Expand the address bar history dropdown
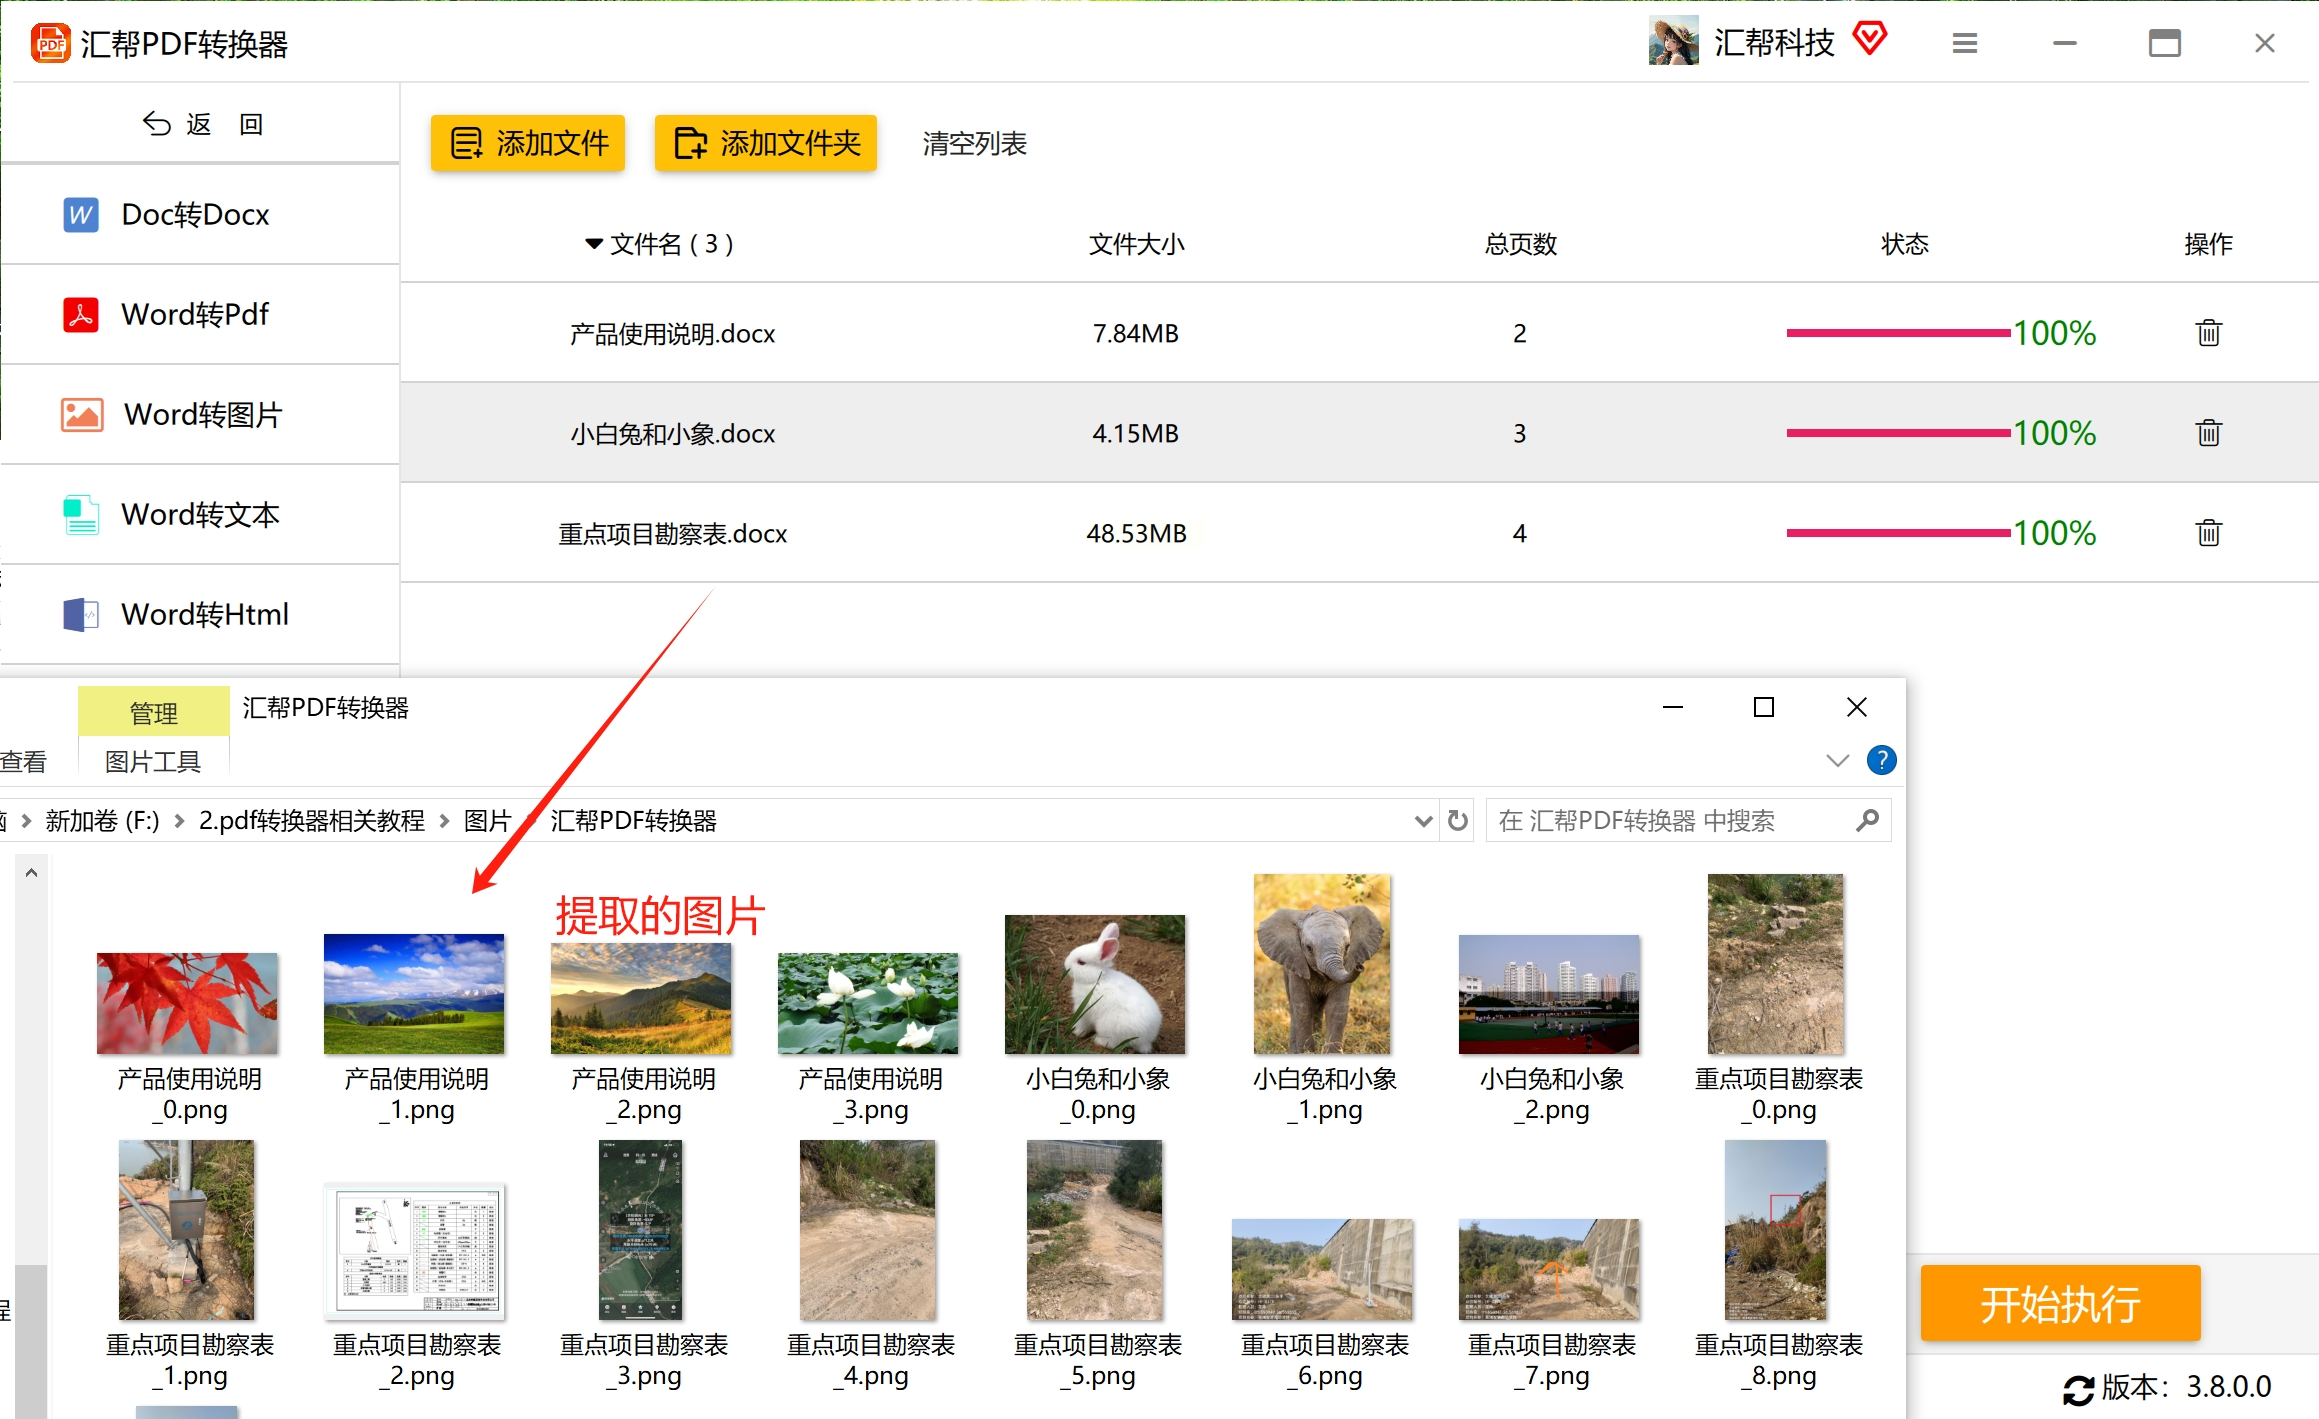 [x=1423, y=821]
